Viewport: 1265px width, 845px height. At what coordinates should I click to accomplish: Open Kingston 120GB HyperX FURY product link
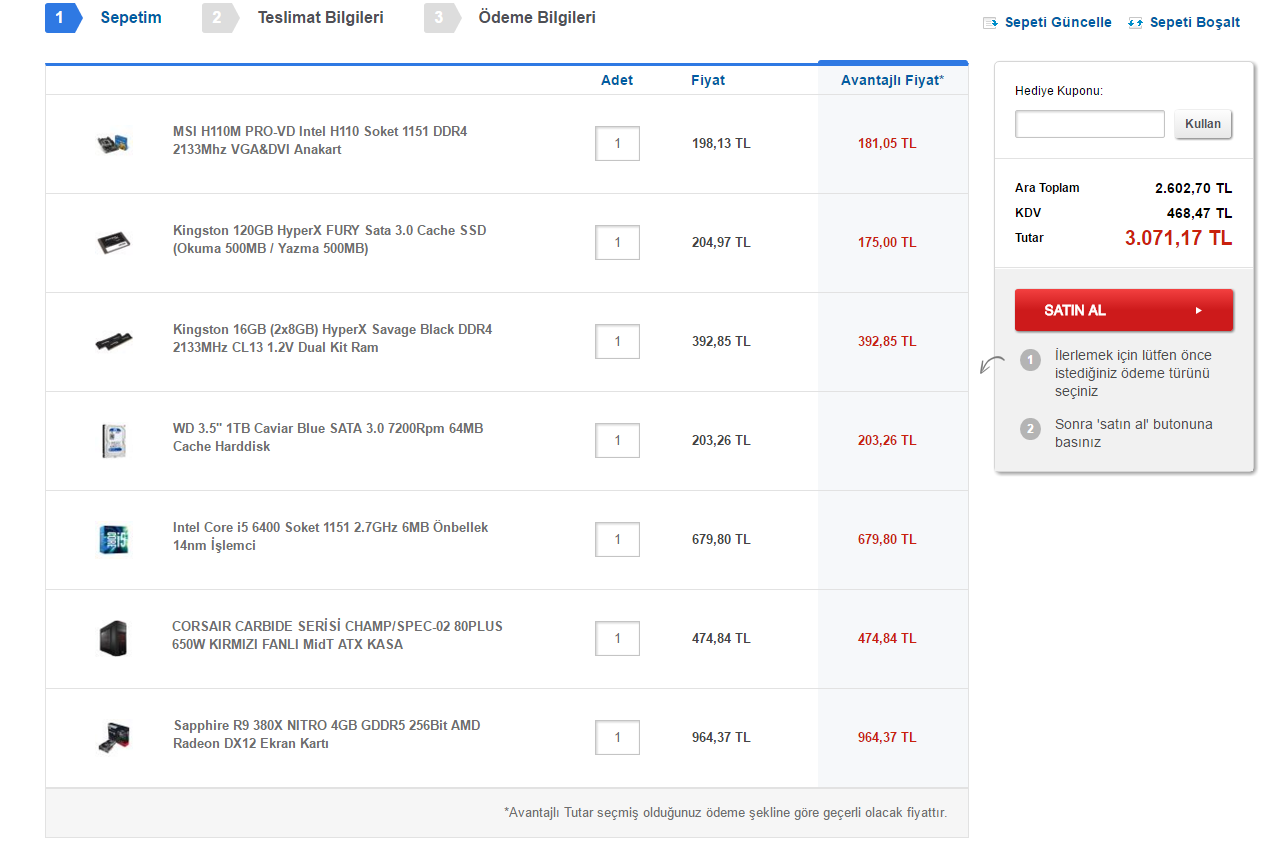330,239
